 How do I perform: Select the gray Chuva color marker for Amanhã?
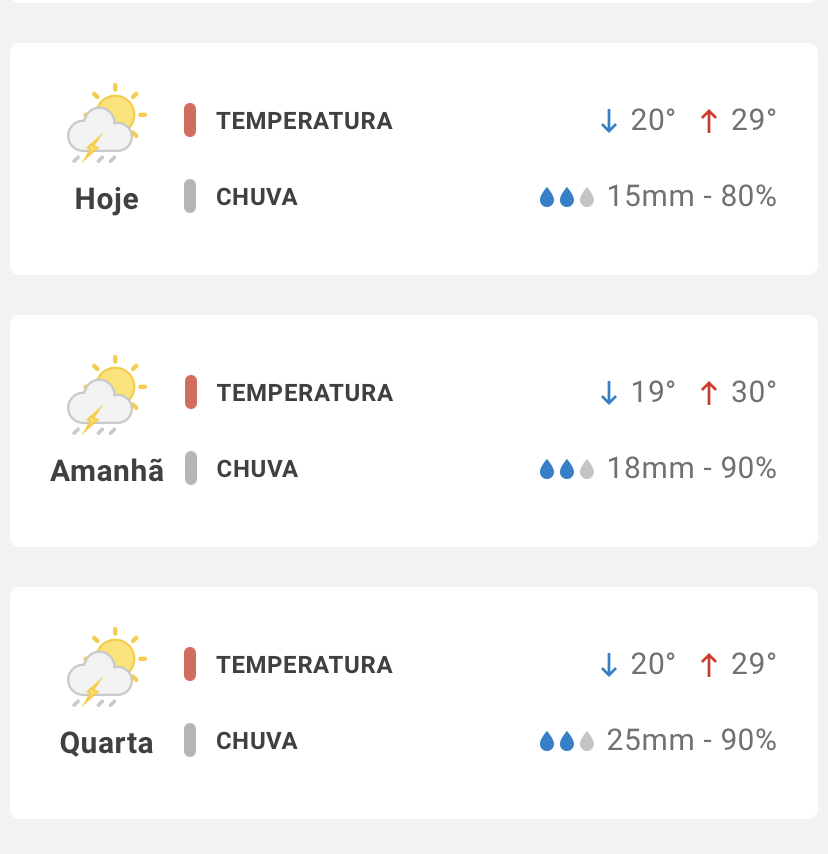(x=190, y=468)
